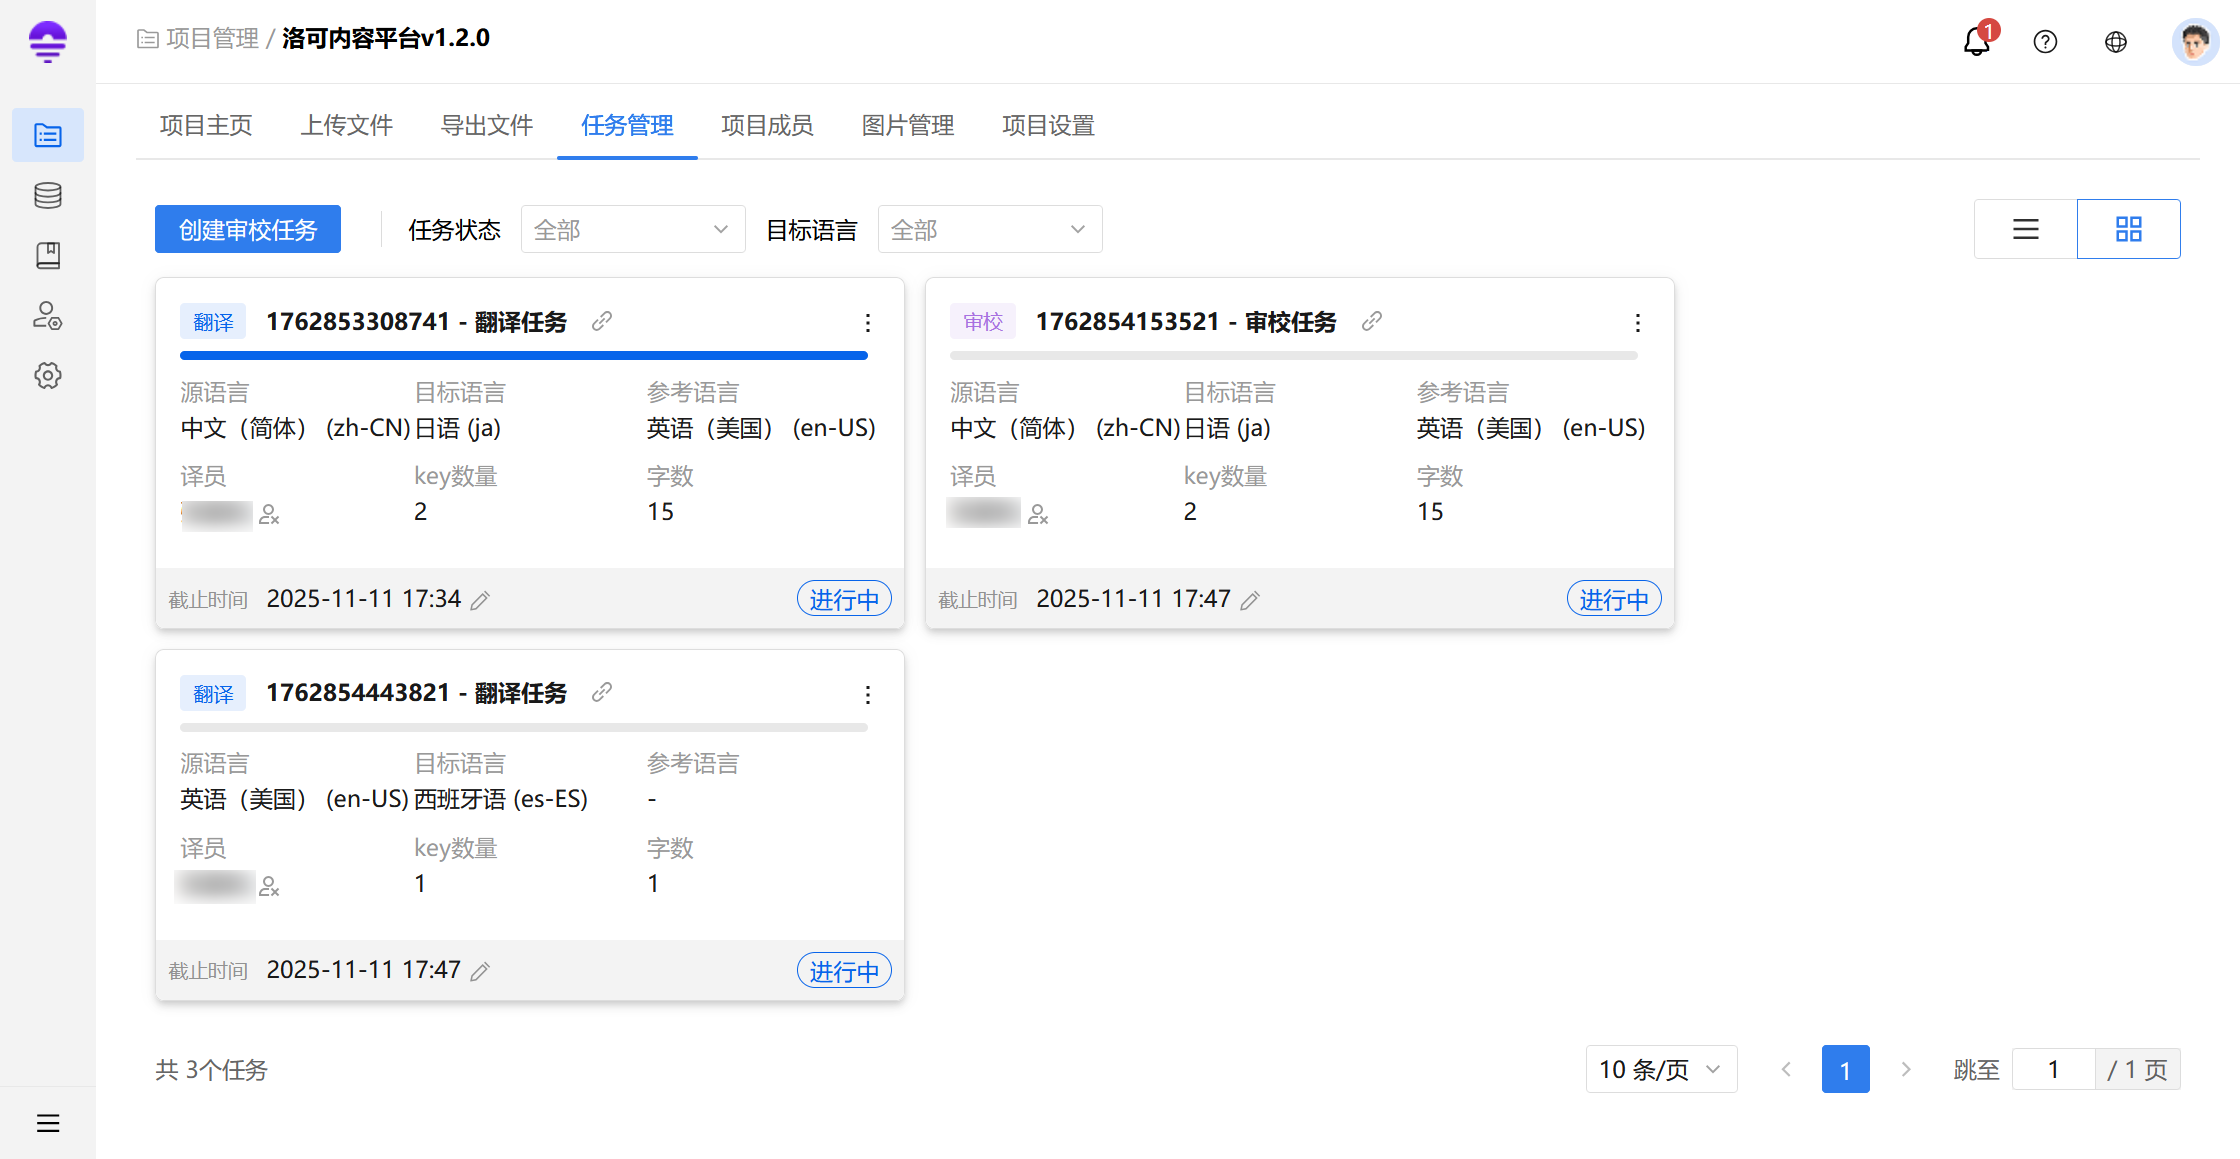
Task: Switch to grid card view layout
Action: (x=2128, y=229)
